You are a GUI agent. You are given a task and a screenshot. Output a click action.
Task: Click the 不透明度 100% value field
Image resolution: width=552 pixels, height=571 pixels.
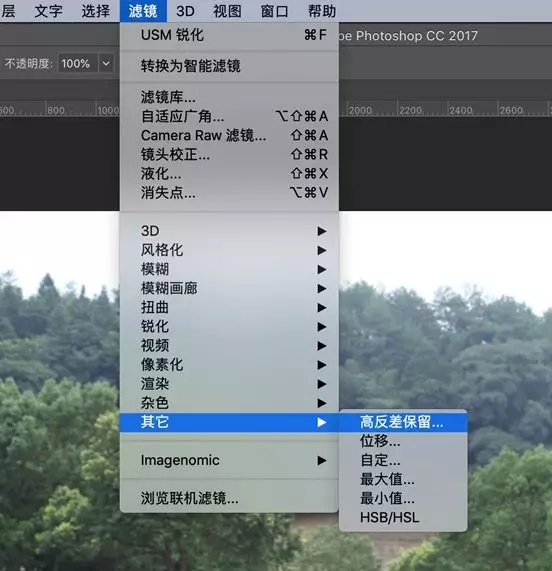(x=77, y=64)
